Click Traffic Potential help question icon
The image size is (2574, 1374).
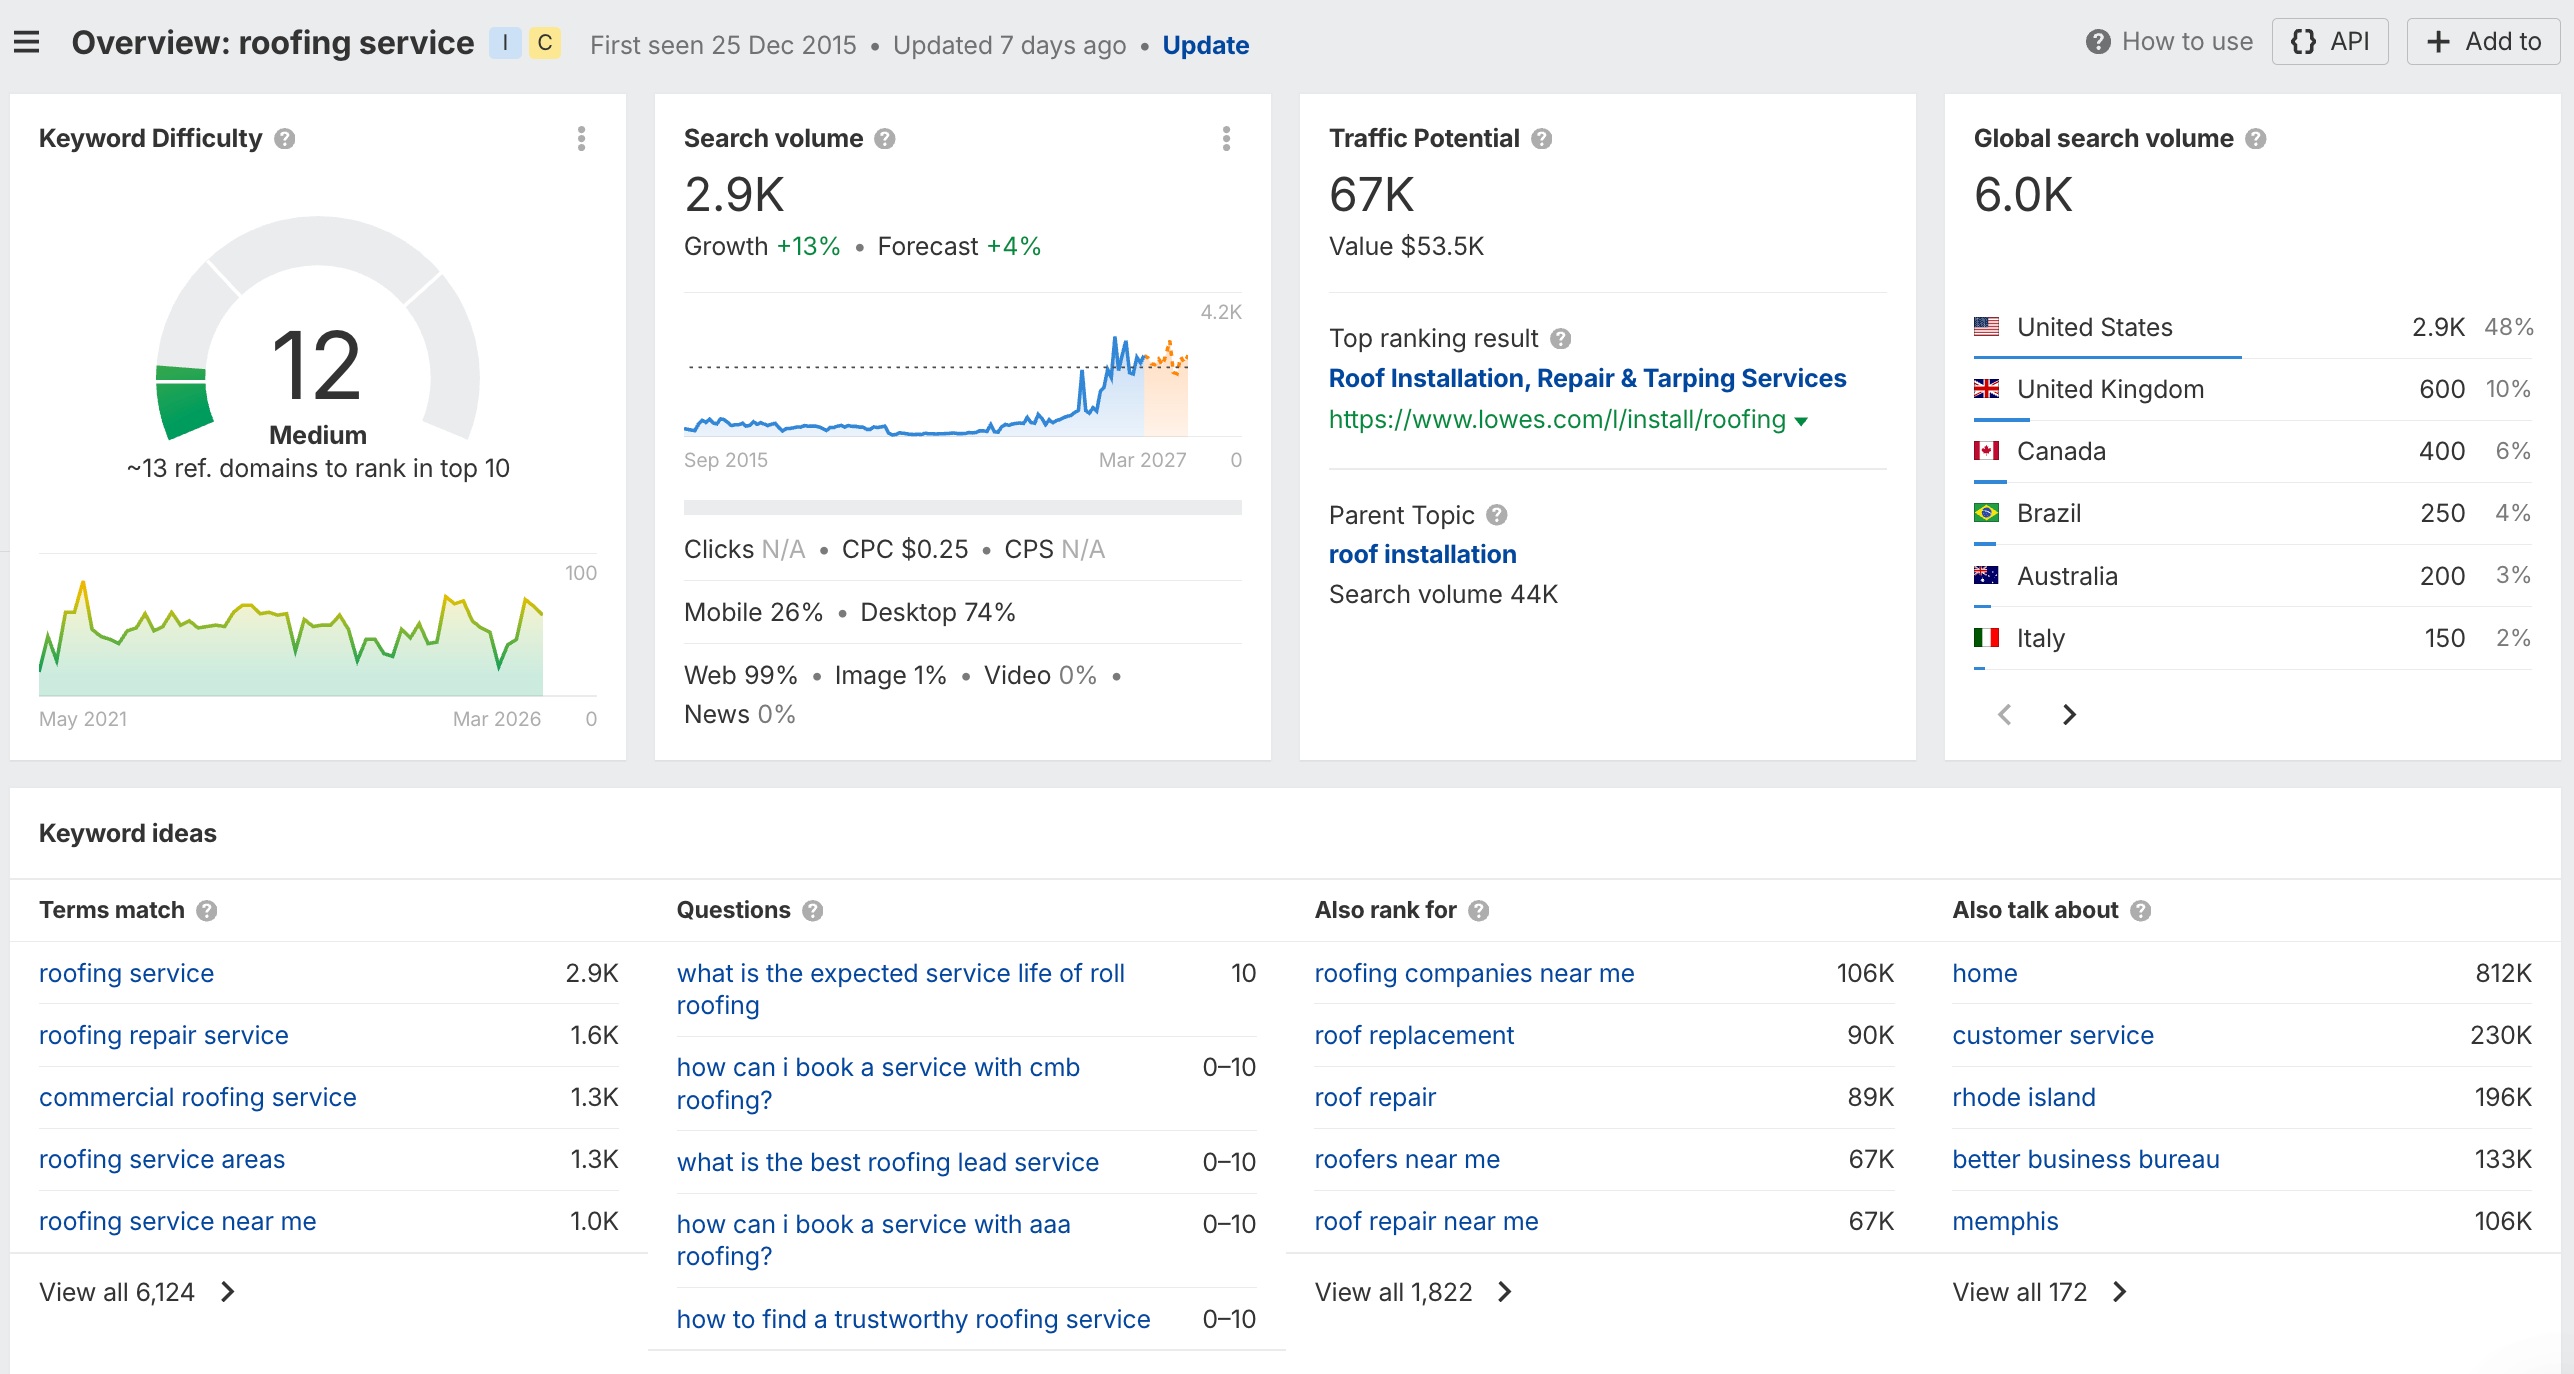pyautogui.click(x=1542, y=139)
